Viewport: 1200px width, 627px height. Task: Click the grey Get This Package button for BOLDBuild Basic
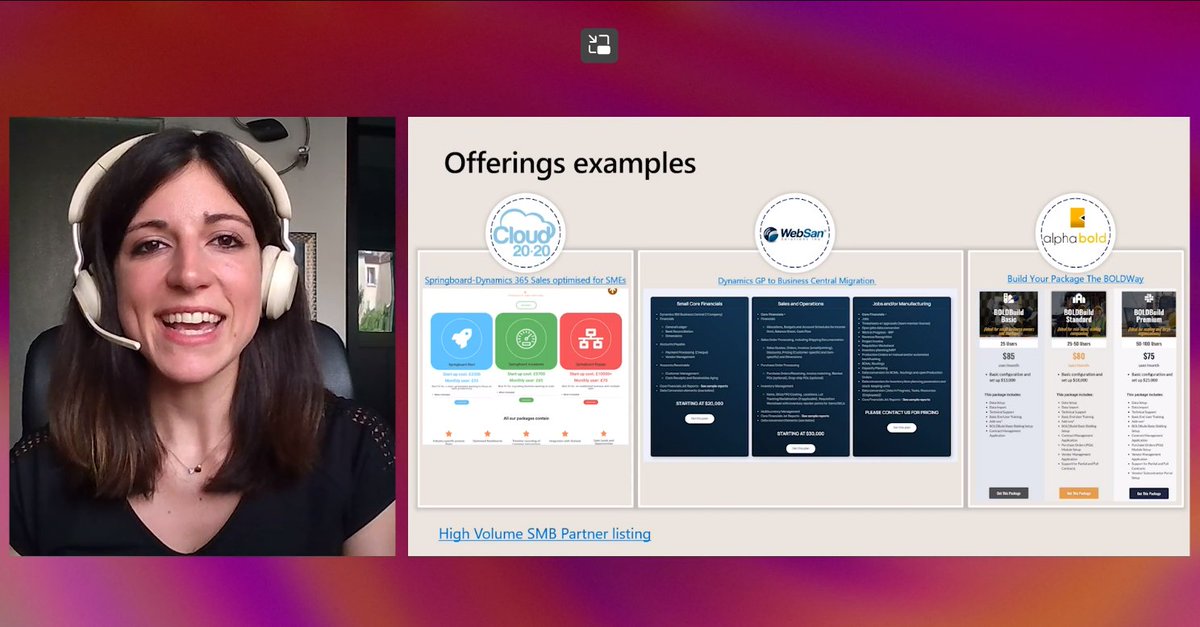[1008, 493]
